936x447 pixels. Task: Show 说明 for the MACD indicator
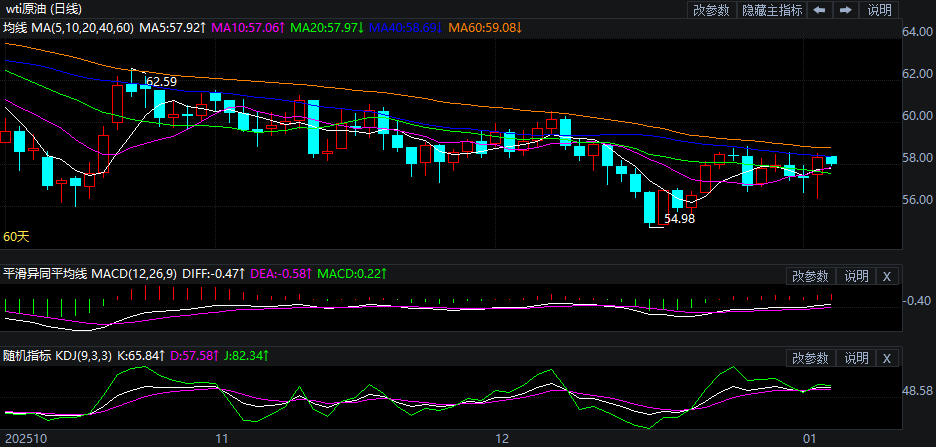point(856,276)
